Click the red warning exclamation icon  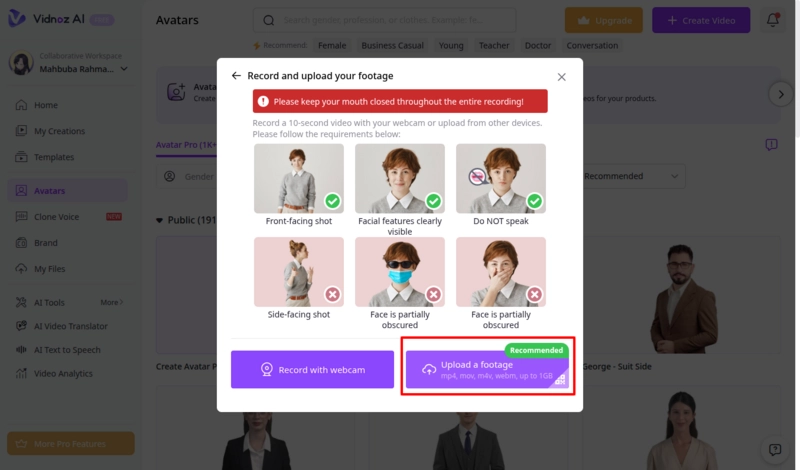263,102
